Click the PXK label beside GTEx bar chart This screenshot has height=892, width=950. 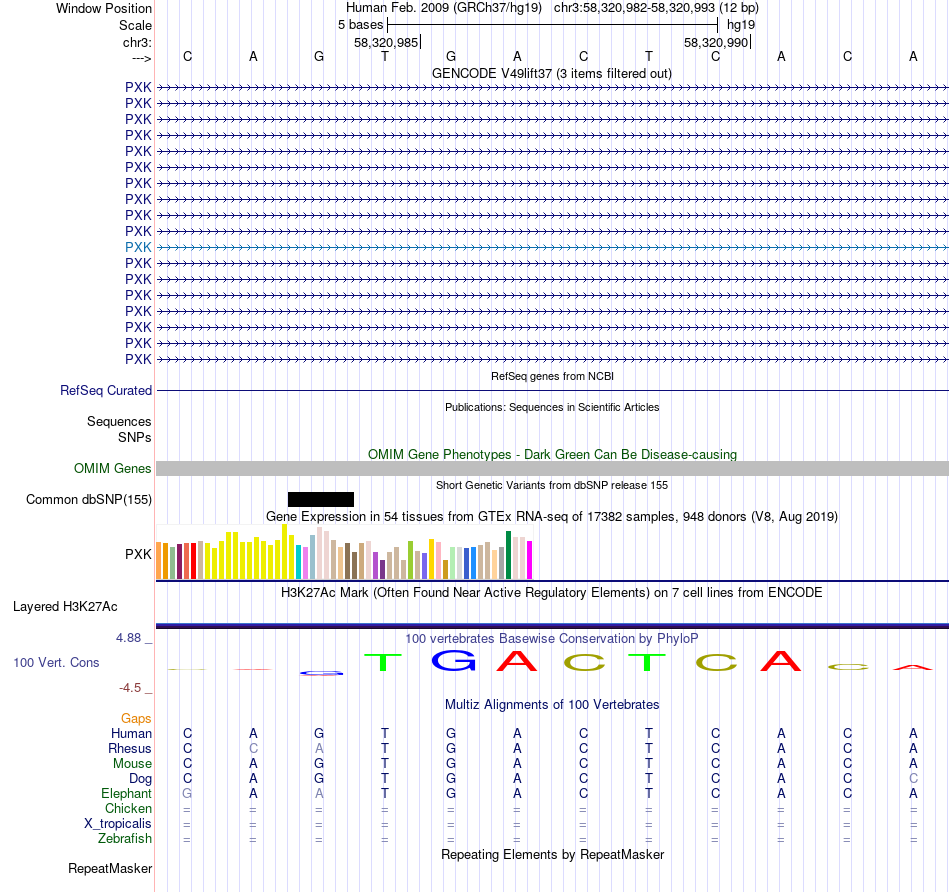[138, 554]
